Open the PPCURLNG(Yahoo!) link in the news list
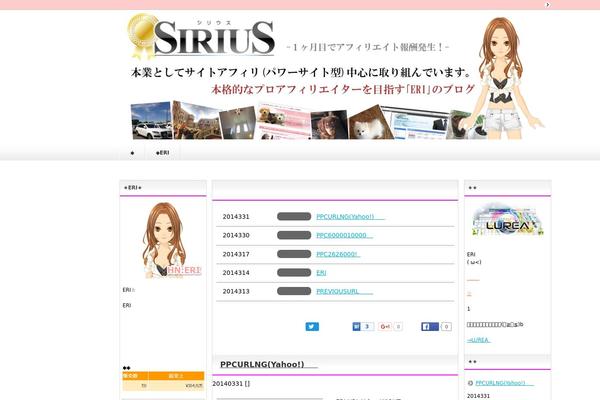600x400 pixels. click(350, 217)
